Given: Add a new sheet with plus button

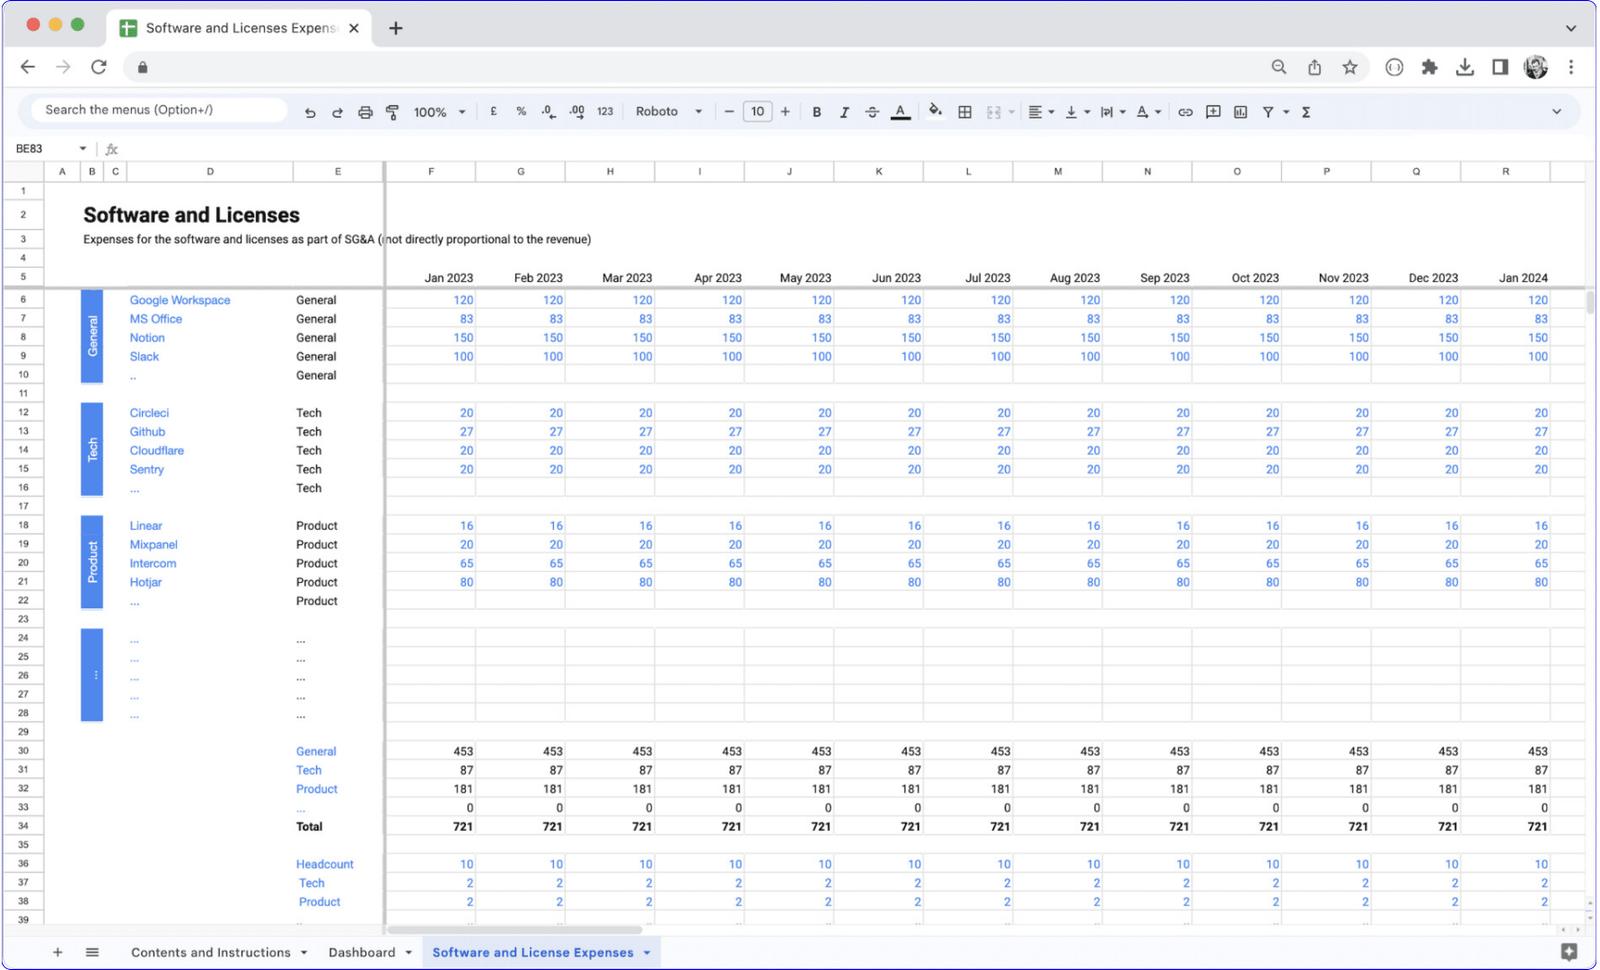Looking at the screenshot, I should tap(57, 952).
